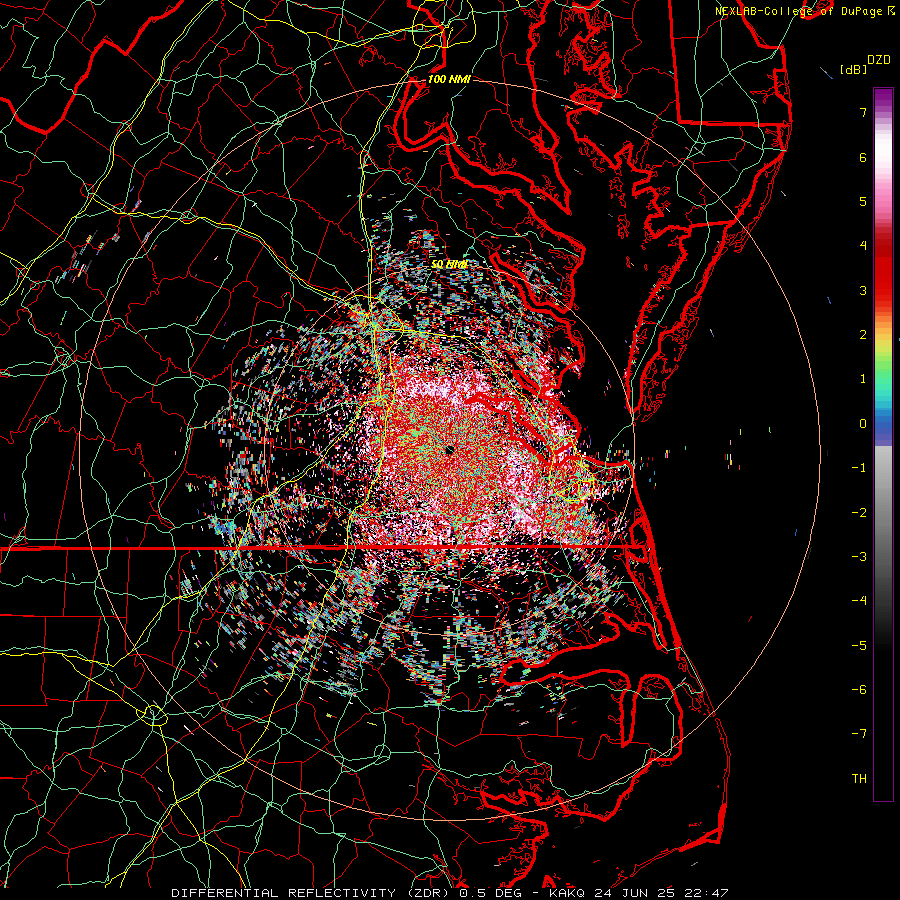Click the [dB] units label
This screenshot has width=900, height=900.
tap(854, 69)
